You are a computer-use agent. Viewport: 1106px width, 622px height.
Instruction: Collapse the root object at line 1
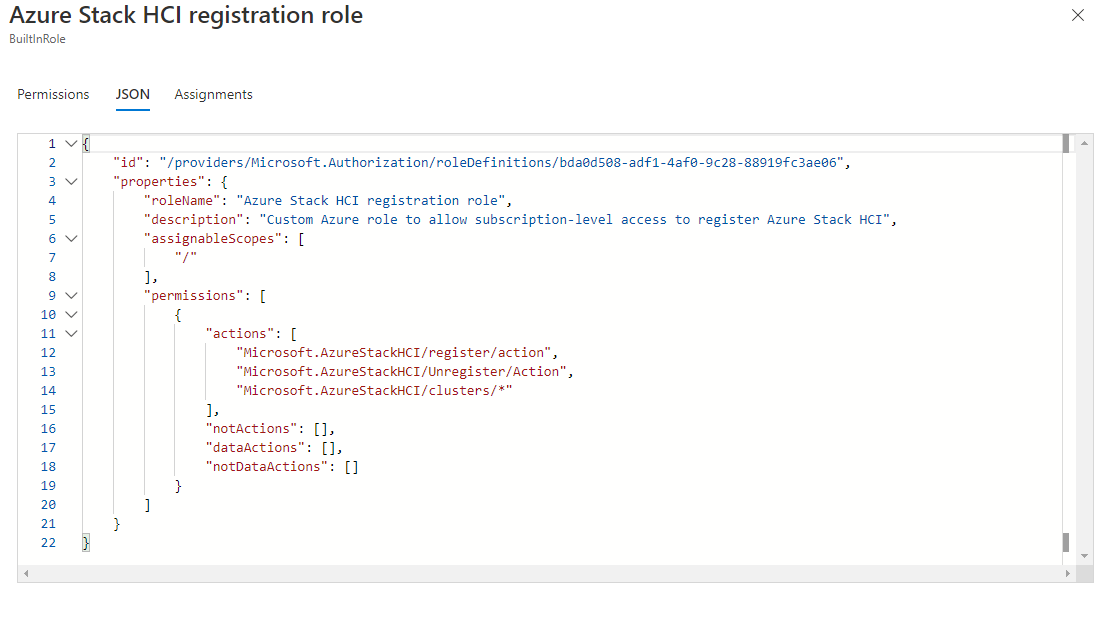(71, 144)
